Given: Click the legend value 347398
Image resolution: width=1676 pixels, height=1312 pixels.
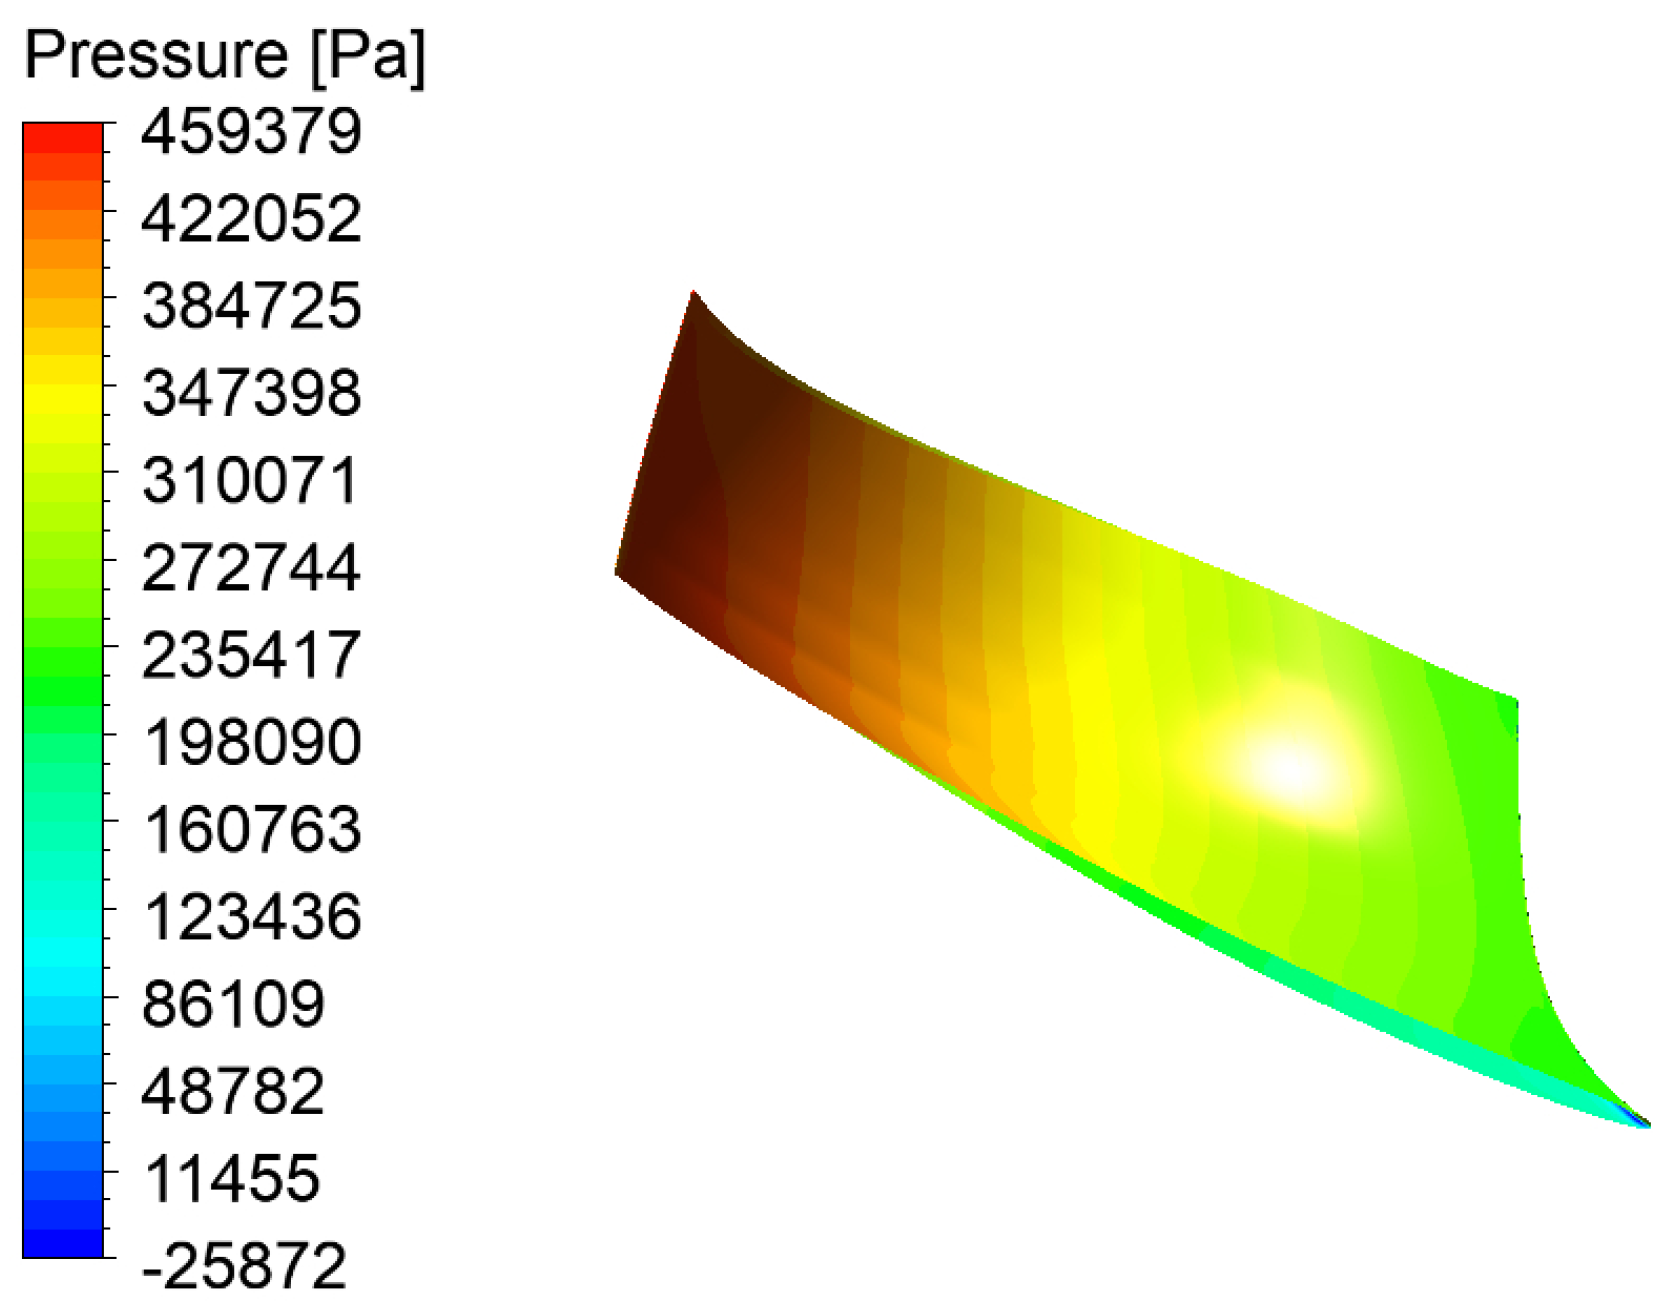Looking at the screenshot, I should pyautogui.click(x=252, y=392).
